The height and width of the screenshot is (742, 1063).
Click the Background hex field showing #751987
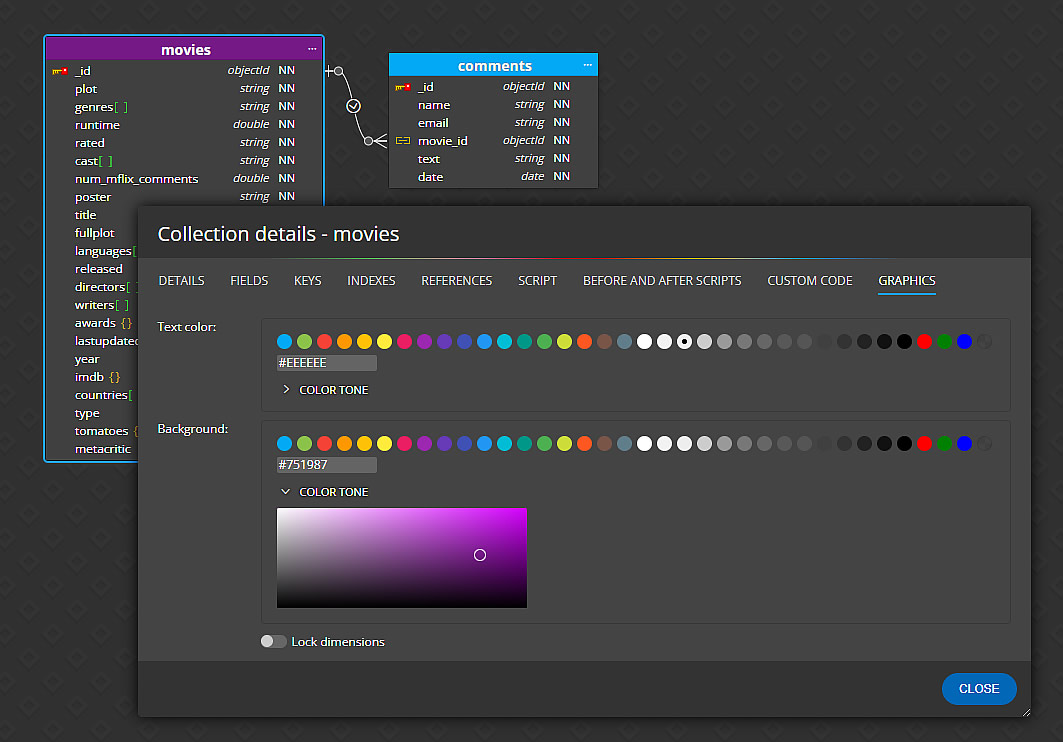(326, 465)
